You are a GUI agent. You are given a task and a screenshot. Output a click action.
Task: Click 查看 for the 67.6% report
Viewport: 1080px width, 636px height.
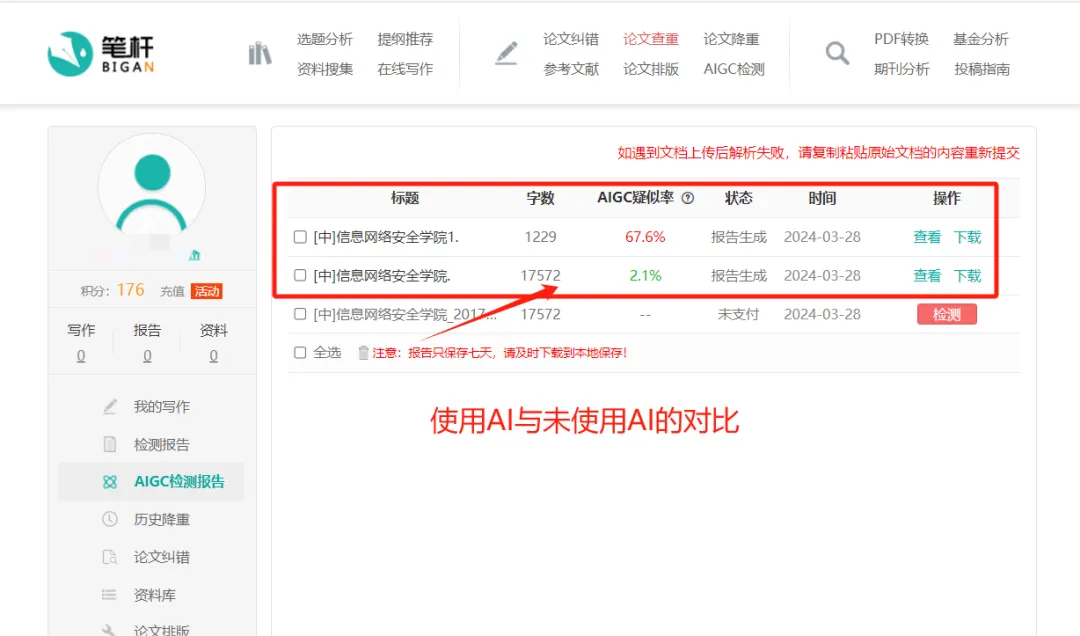pos(927,237)
